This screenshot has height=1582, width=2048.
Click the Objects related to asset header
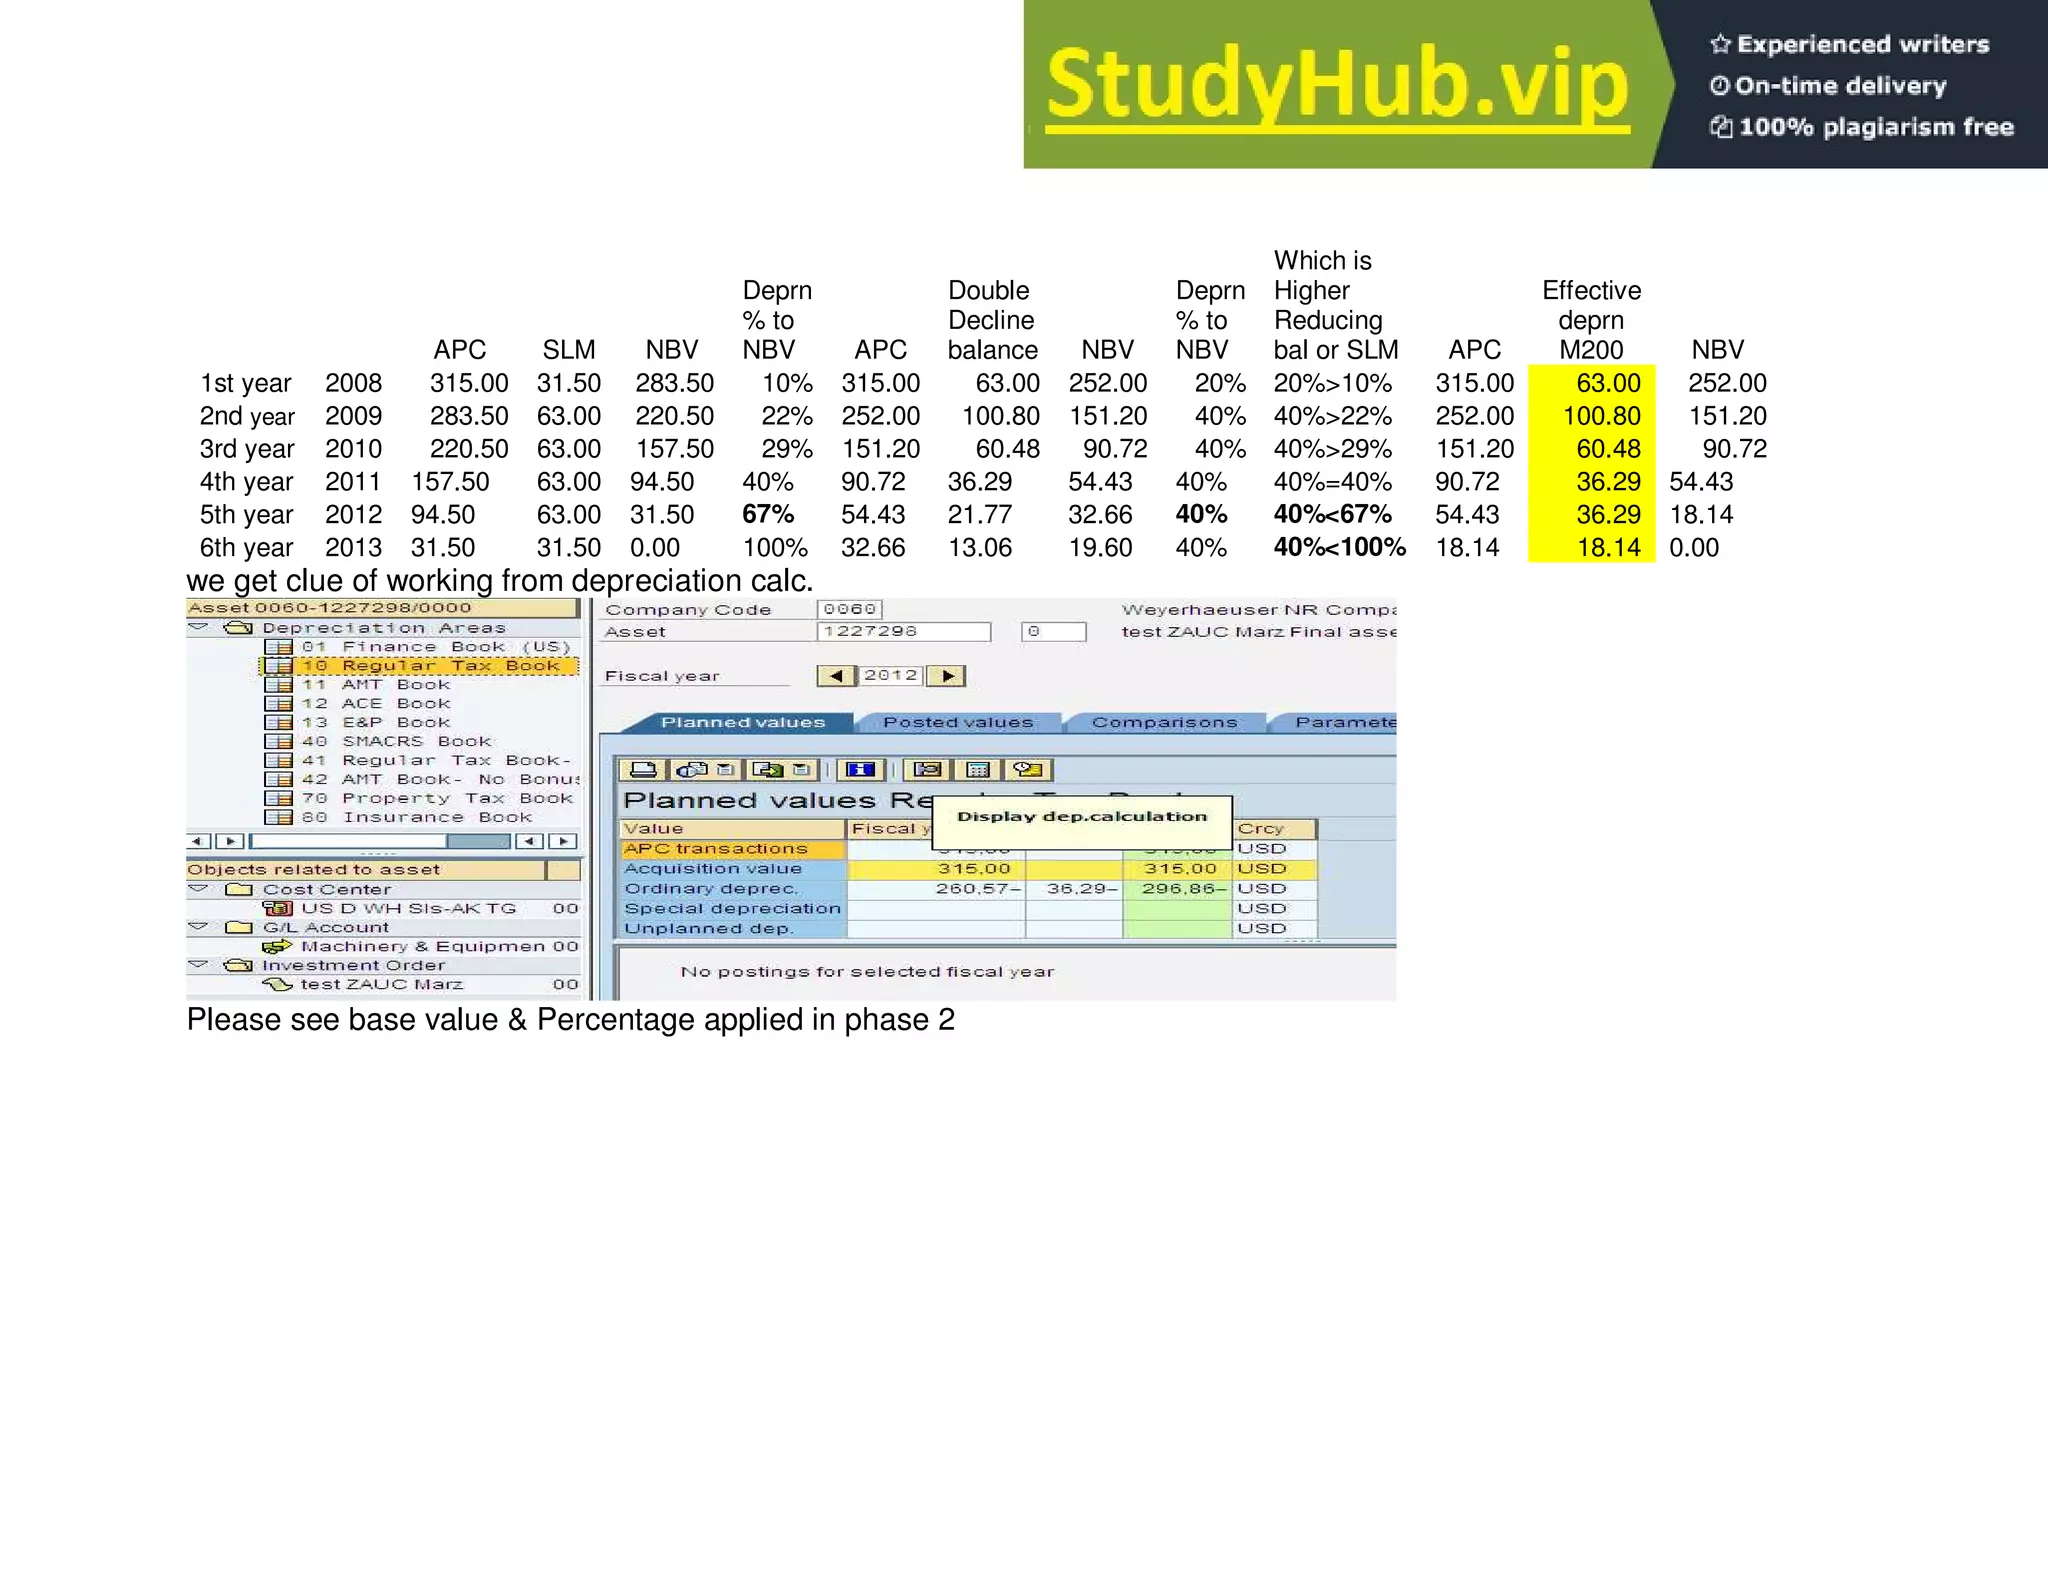pyautogui.click(x=366, y=870)
